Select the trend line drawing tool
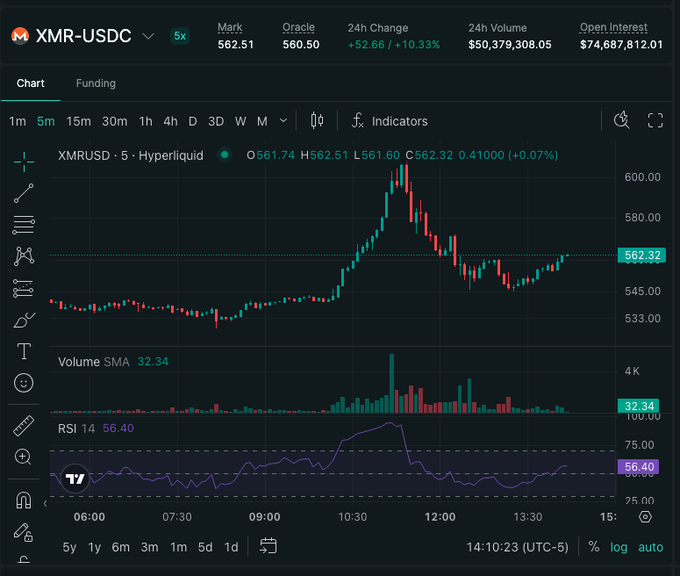Viewport: 680px width, 576px height. point(24,193)
